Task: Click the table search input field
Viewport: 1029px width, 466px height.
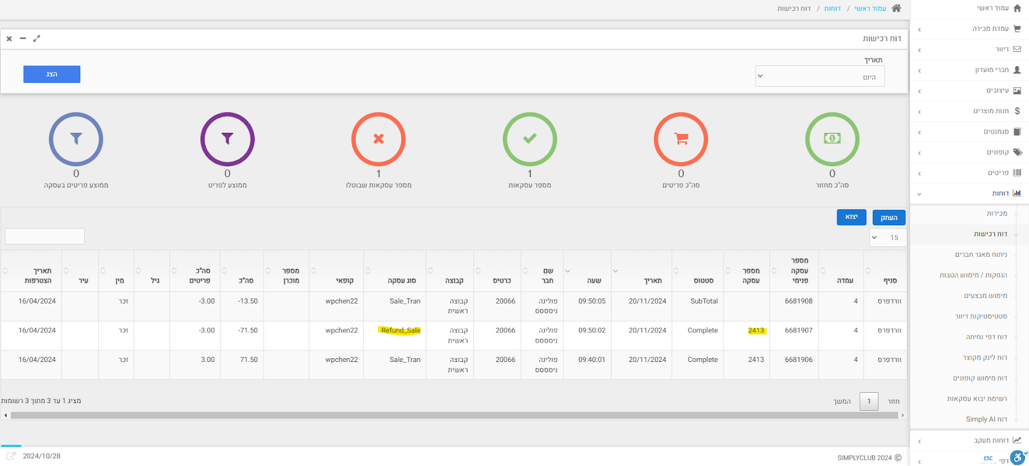Action: (45, 237)
